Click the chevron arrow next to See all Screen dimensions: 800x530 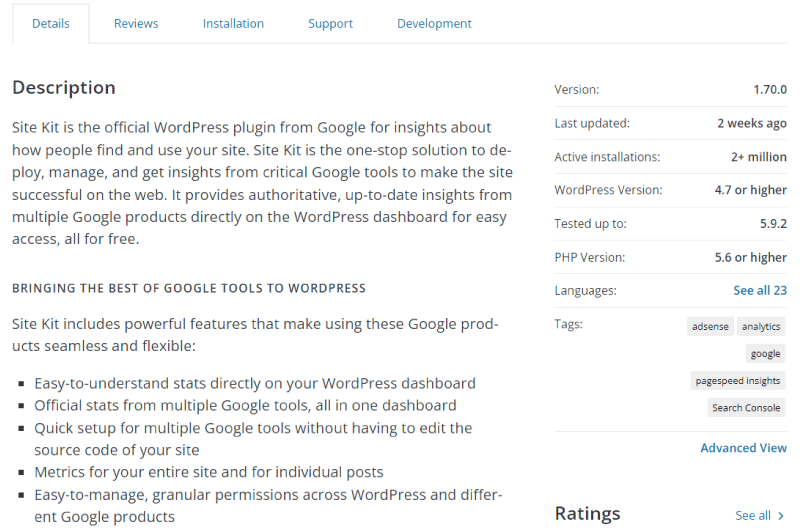[x=781, y=516]
